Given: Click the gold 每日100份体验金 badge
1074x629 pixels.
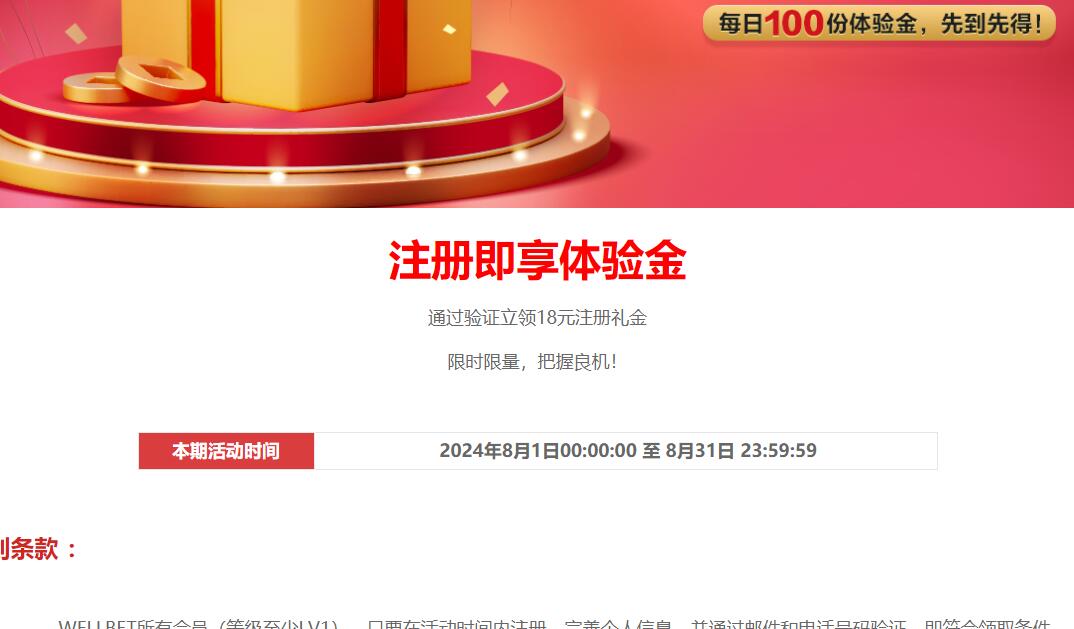Looking at the screenshot, I should click(879, 24).
